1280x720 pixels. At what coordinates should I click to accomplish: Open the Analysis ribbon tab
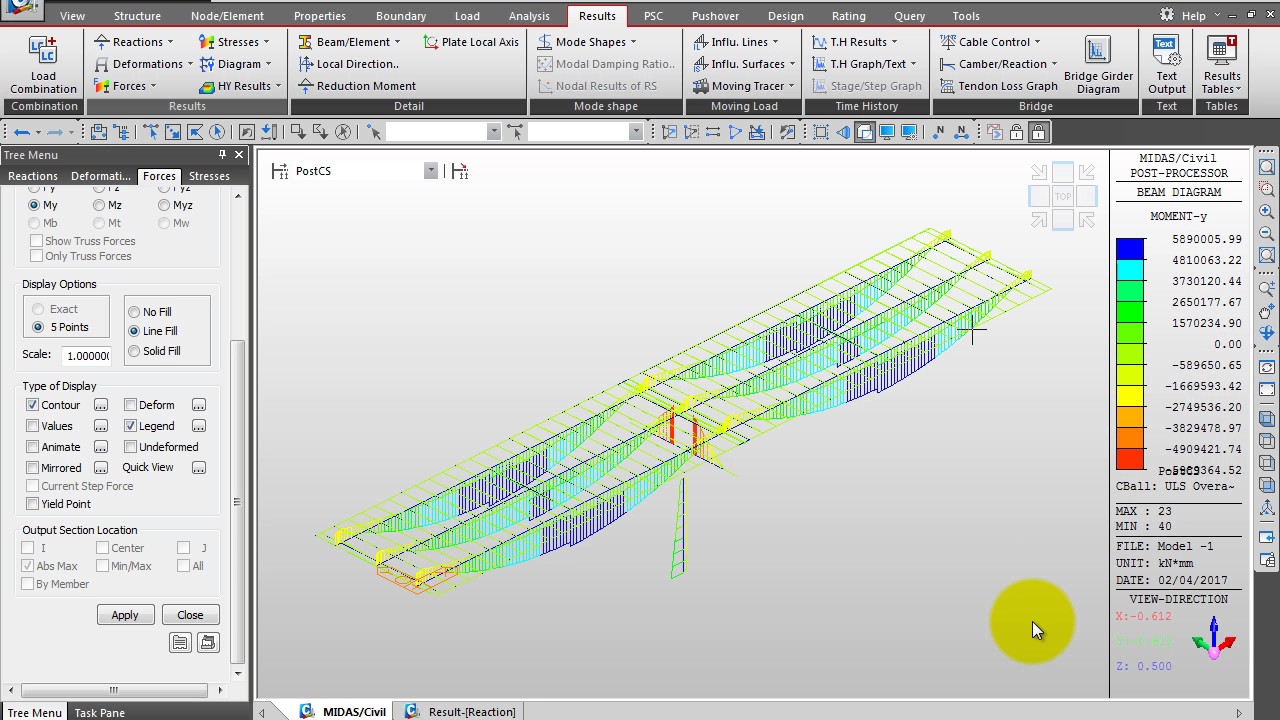point(529,16)
